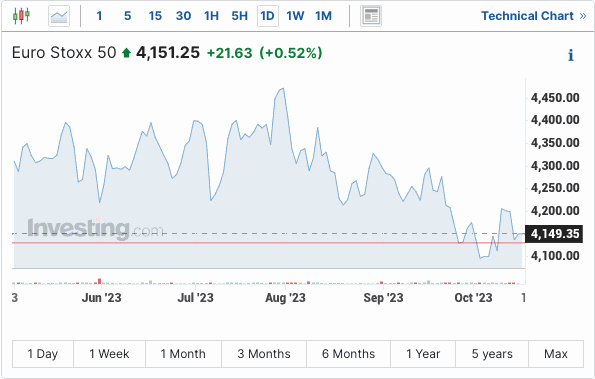Select the area chart style icon
This screenshot has height=379, width=595.
point(59,16)
